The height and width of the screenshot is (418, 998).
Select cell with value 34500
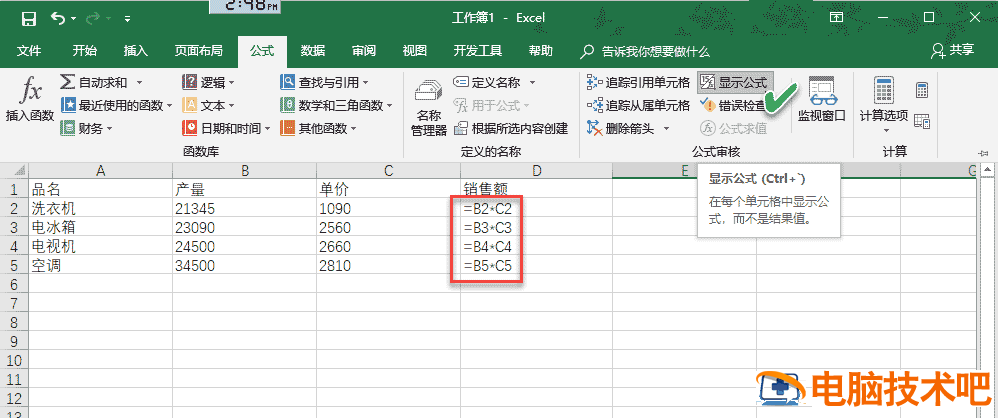pyautogui.click(x=244, y=265)
